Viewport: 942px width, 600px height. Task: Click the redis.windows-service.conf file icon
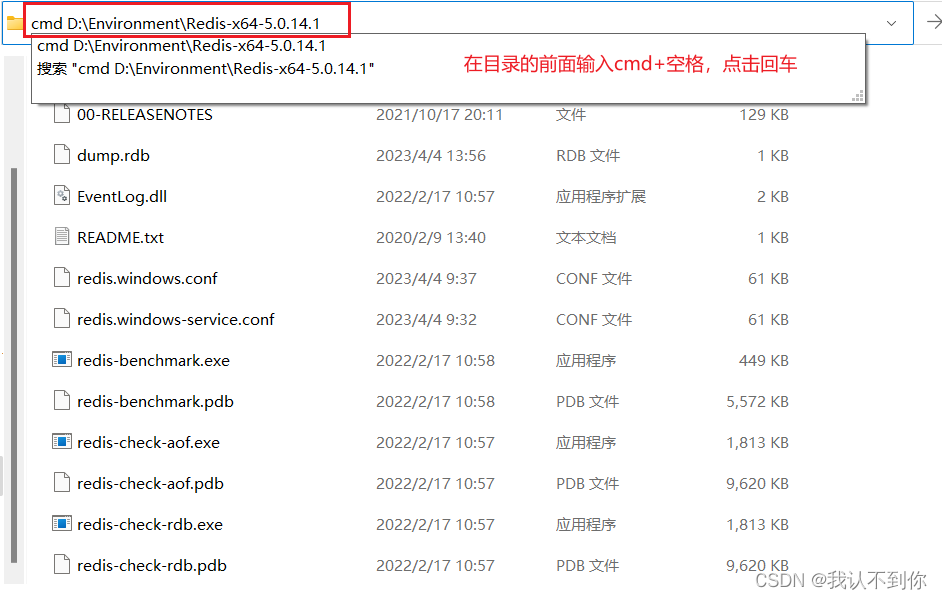click(62, 318)
